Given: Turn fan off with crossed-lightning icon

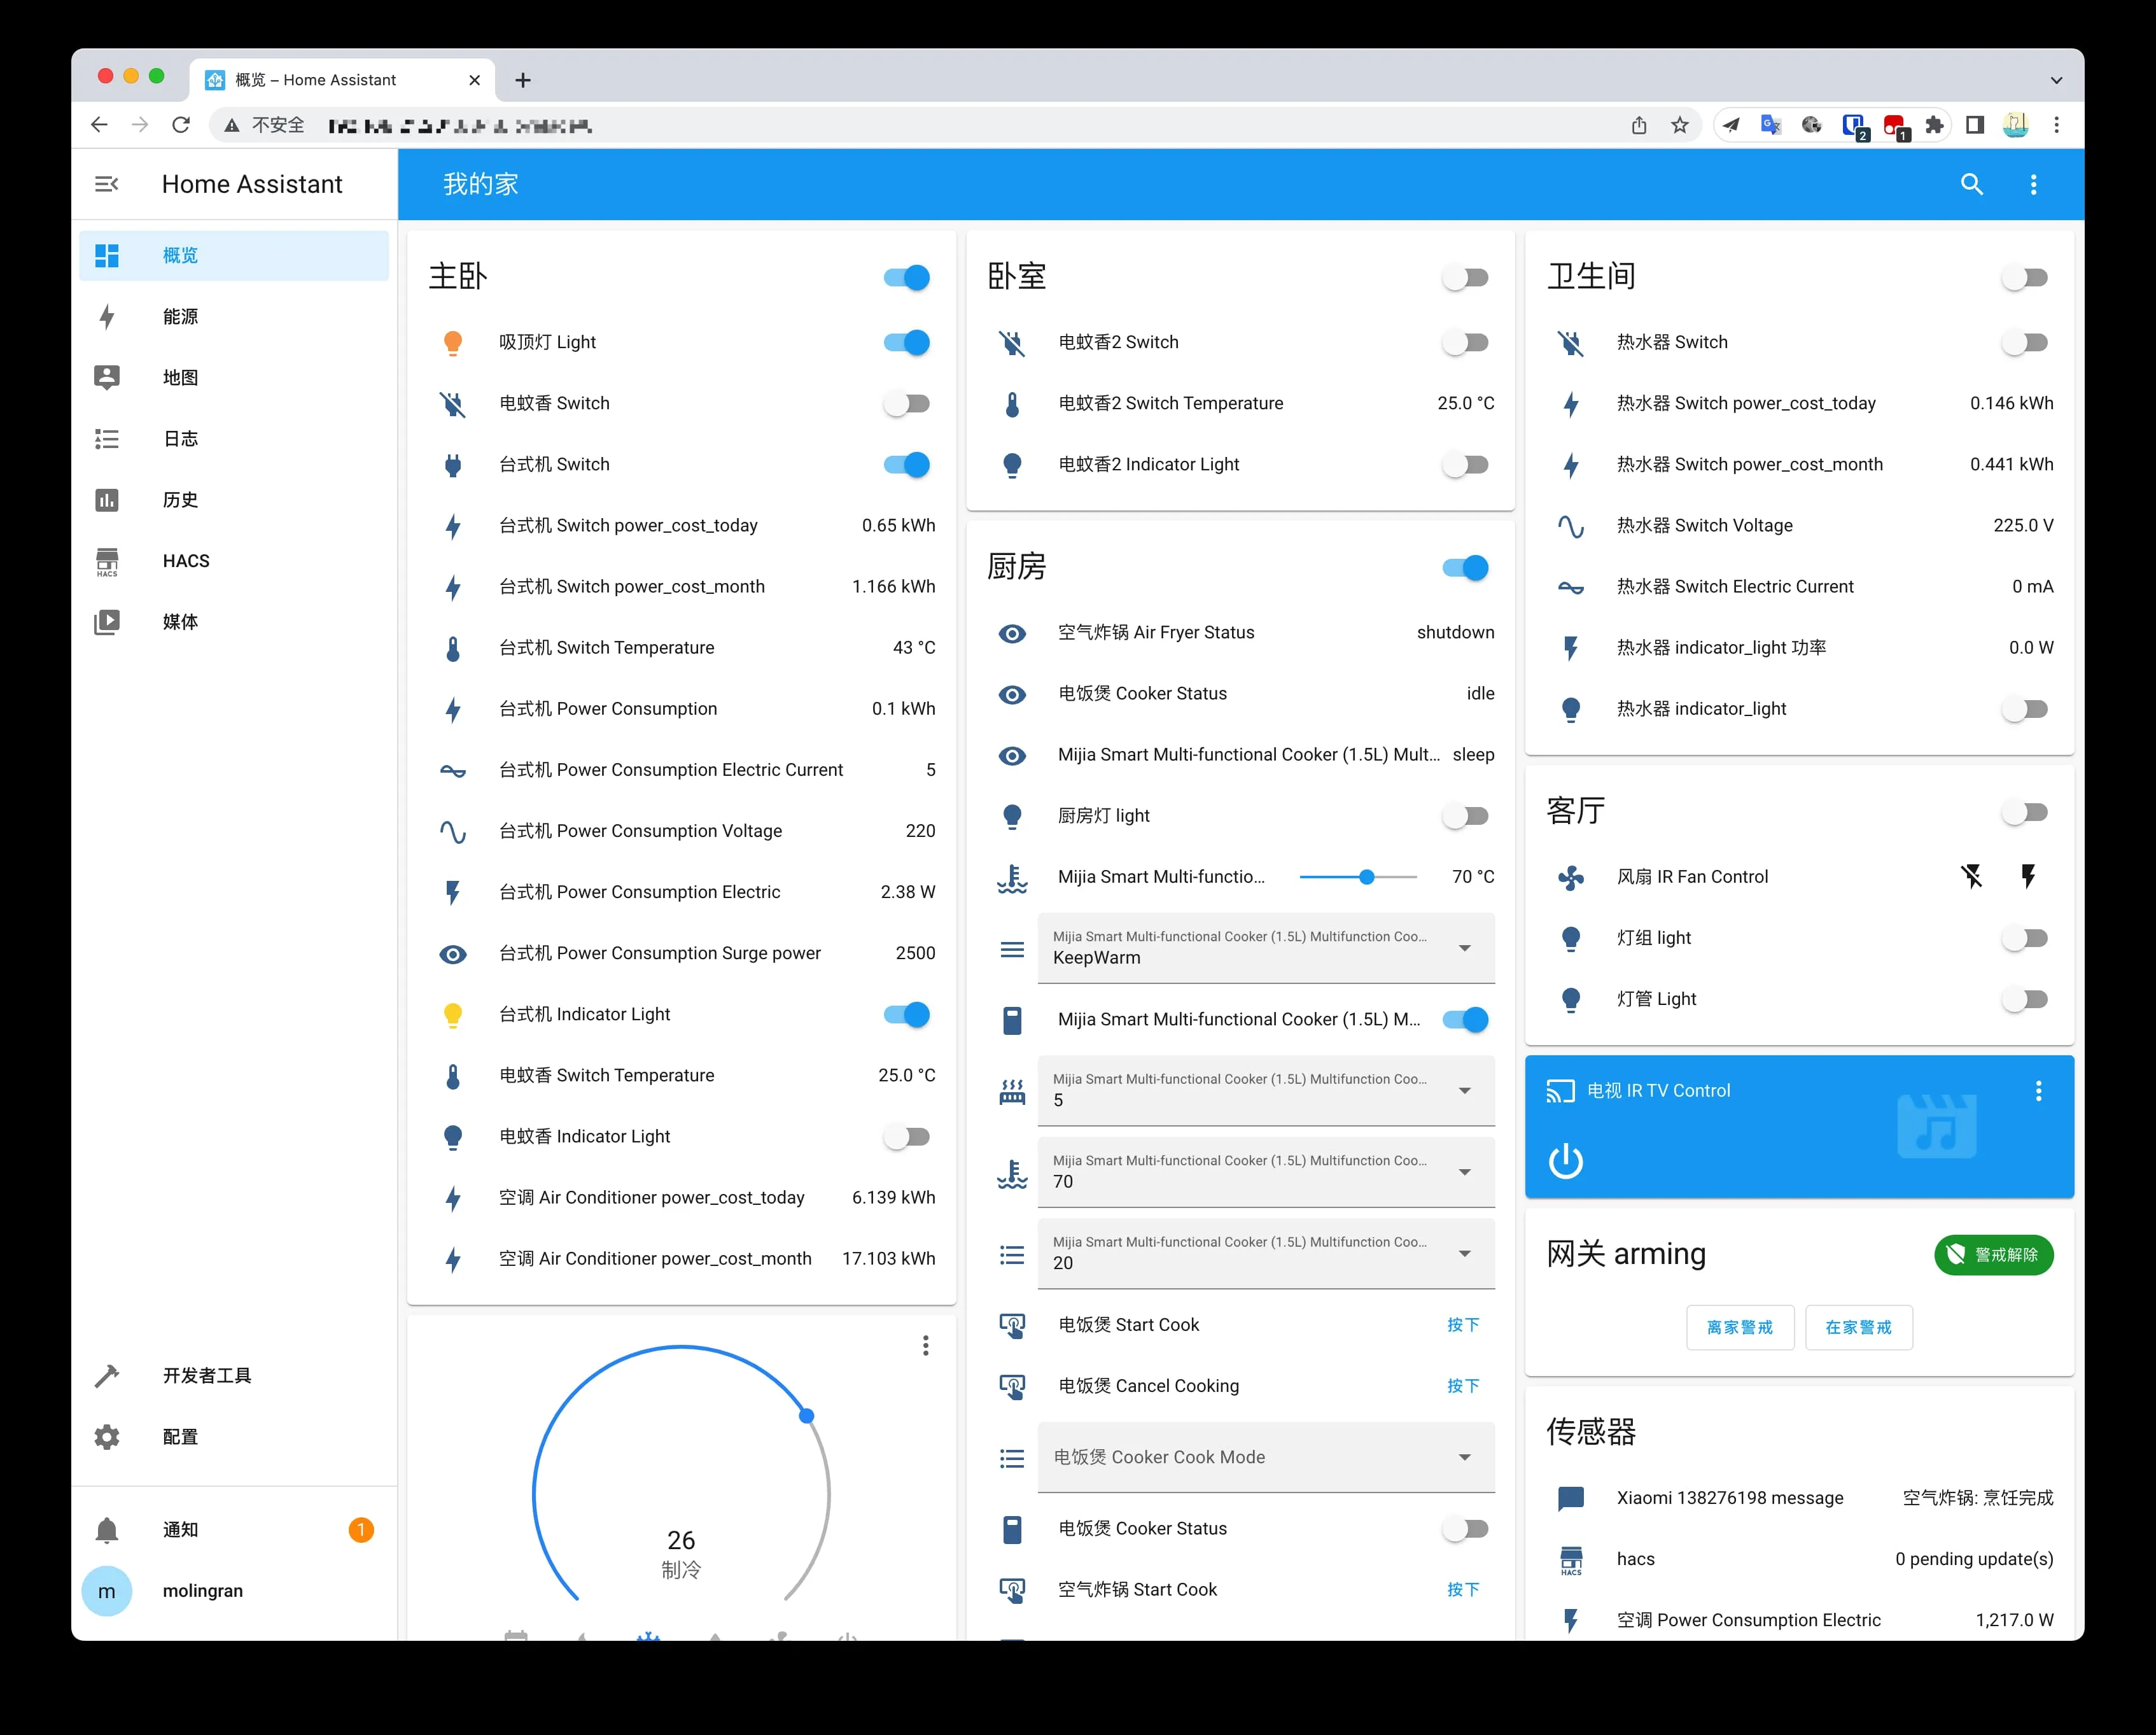Looking at the screenshot, I should point(1971,876).
